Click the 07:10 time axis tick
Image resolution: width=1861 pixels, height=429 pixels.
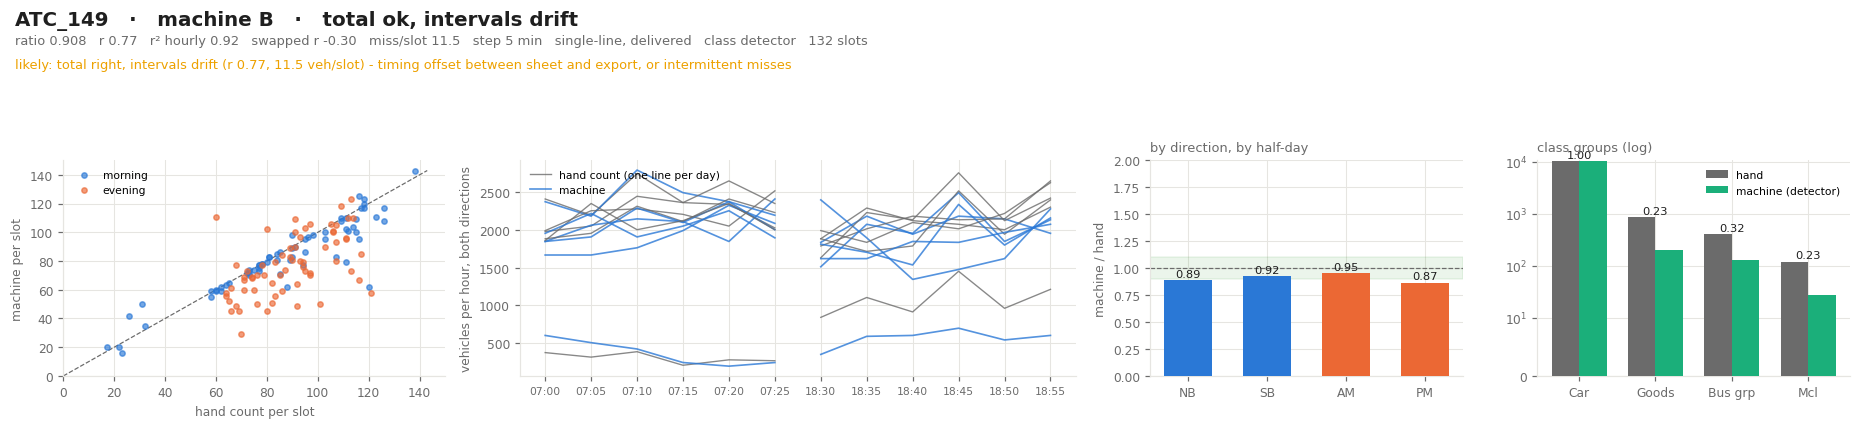pos(637,389)
